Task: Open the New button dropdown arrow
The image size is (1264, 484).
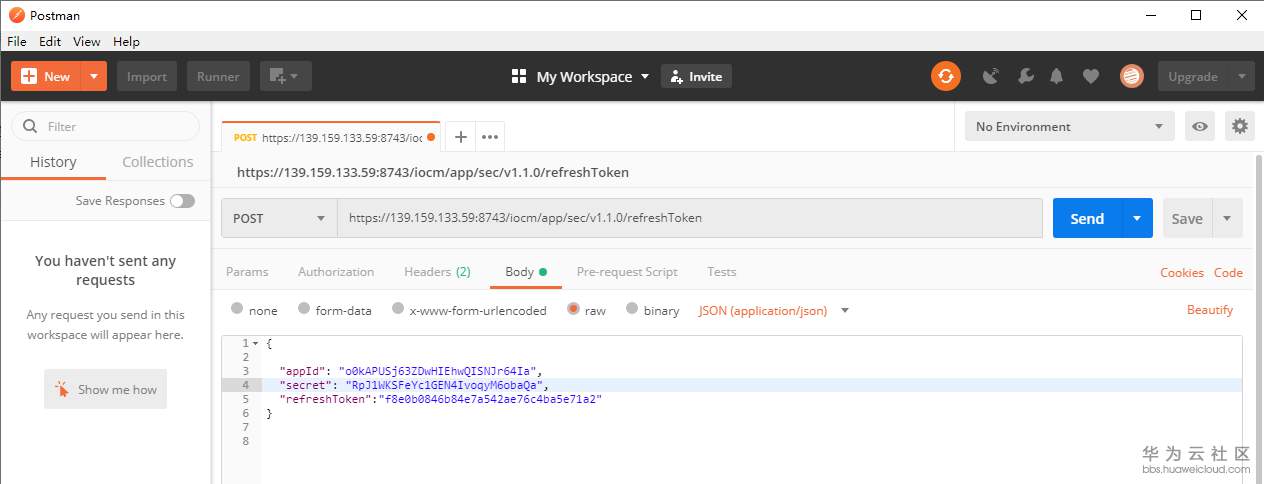Action: click(x=94, y=76)
